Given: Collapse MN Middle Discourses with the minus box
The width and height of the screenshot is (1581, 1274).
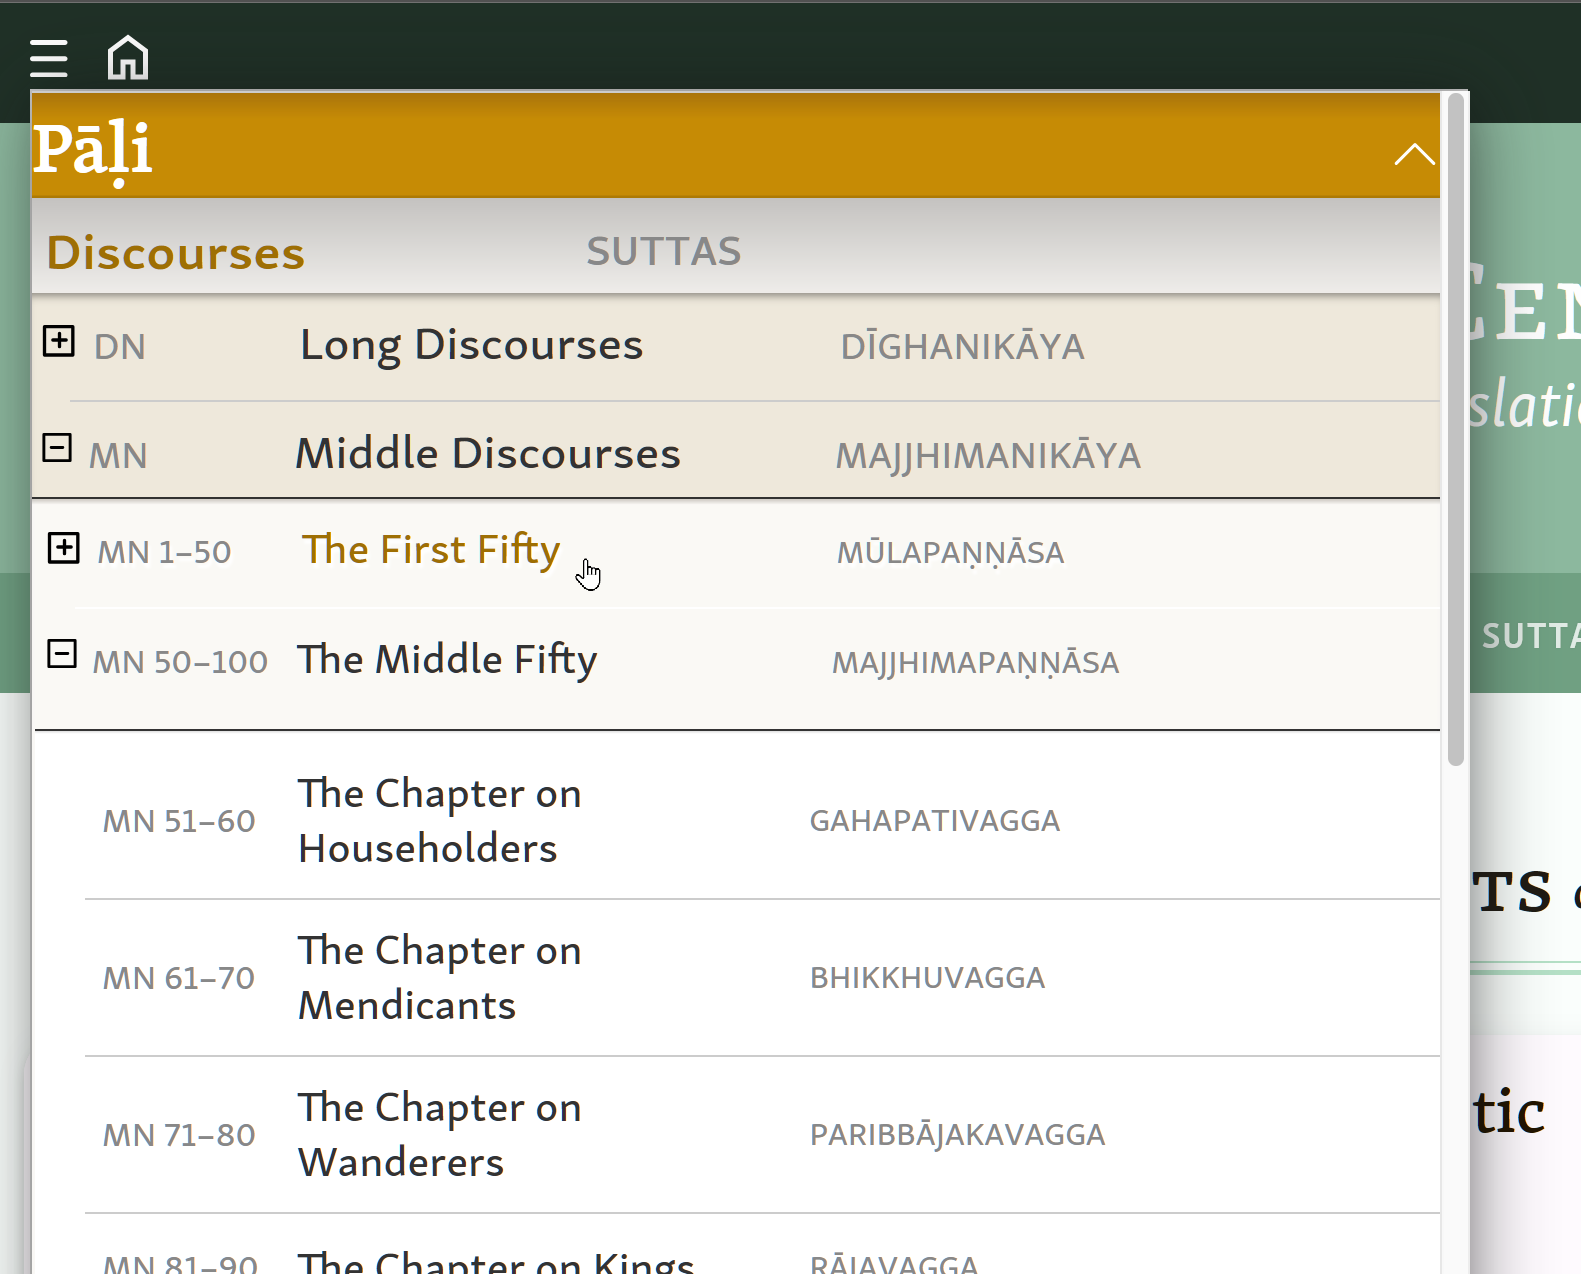Looking at the screenshot, I should coord(57,447).
